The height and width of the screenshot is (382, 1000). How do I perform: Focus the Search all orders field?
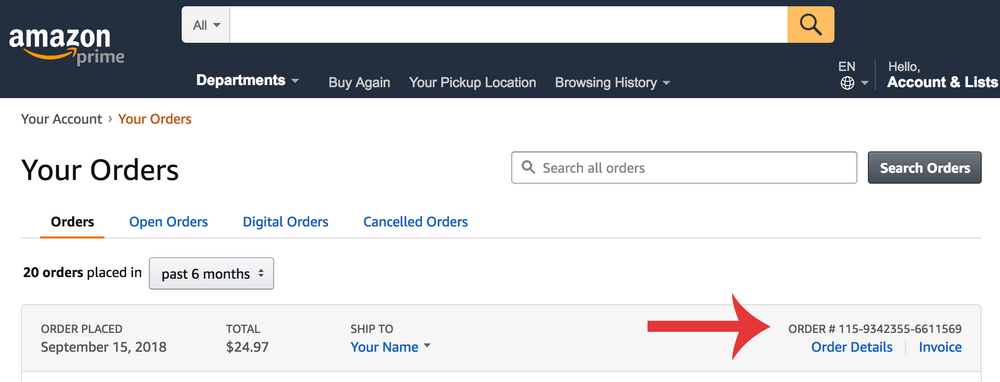pyautogui.click(x=684, y=168)
